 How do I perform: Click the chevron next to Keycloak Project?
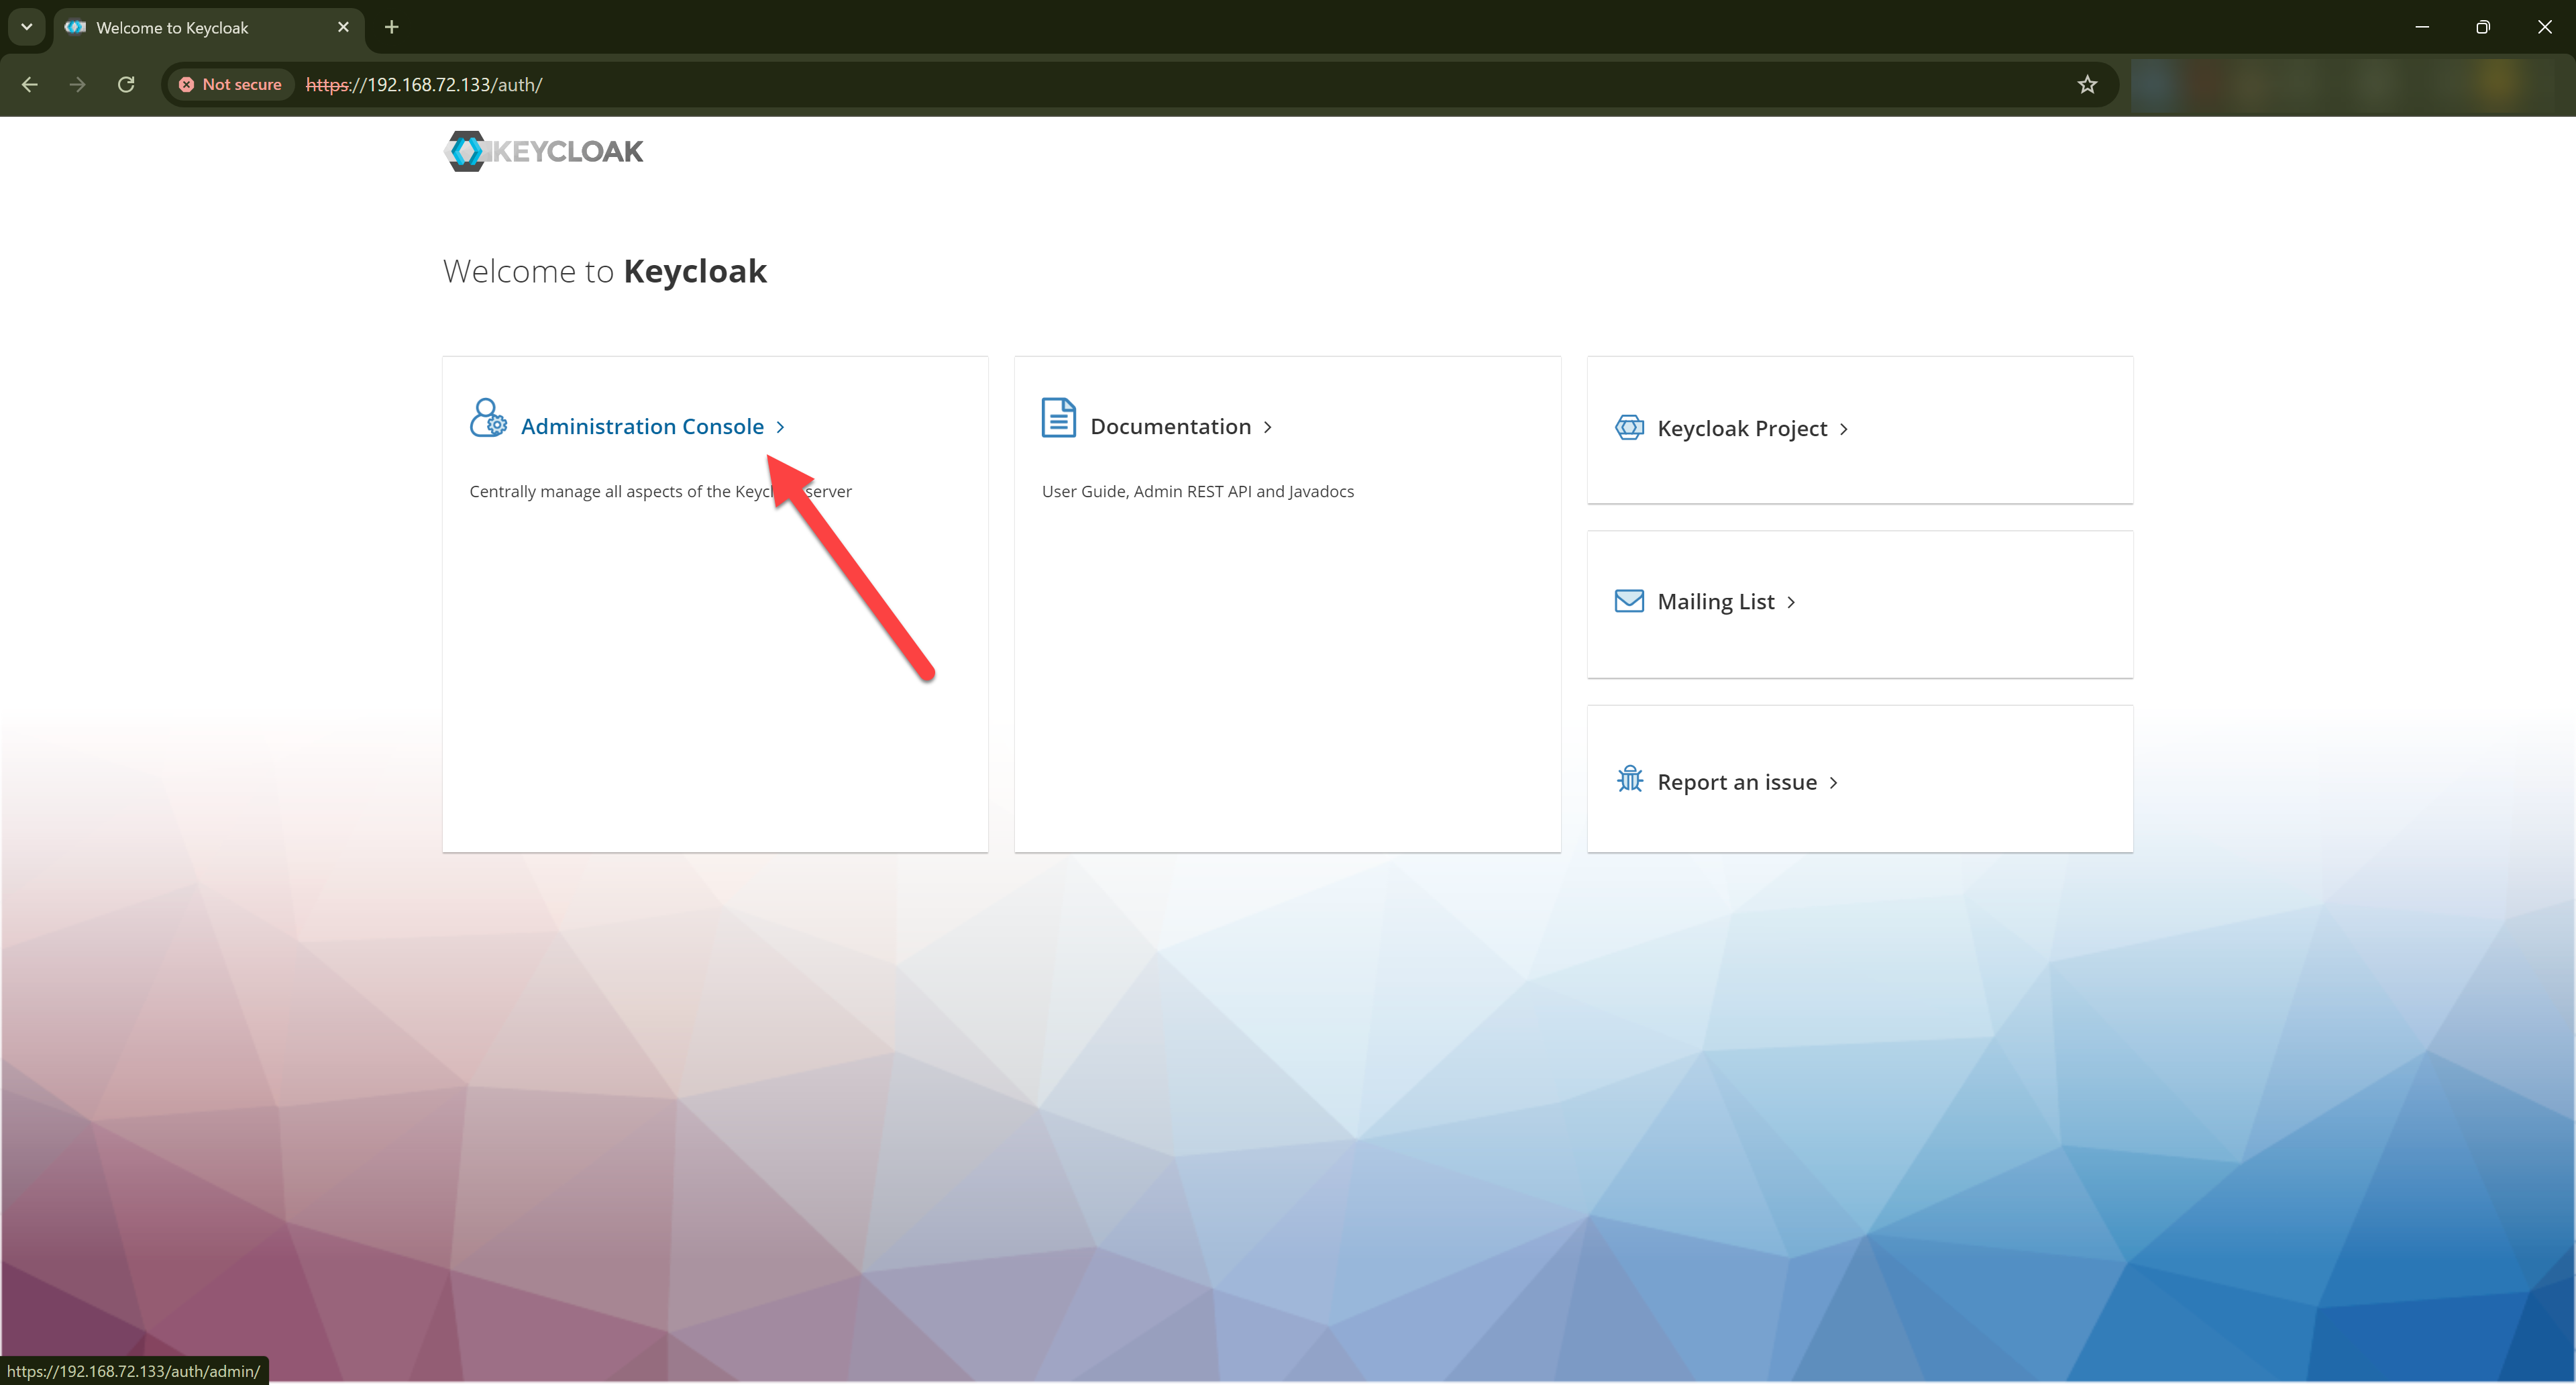click(x=1844, y=429)
